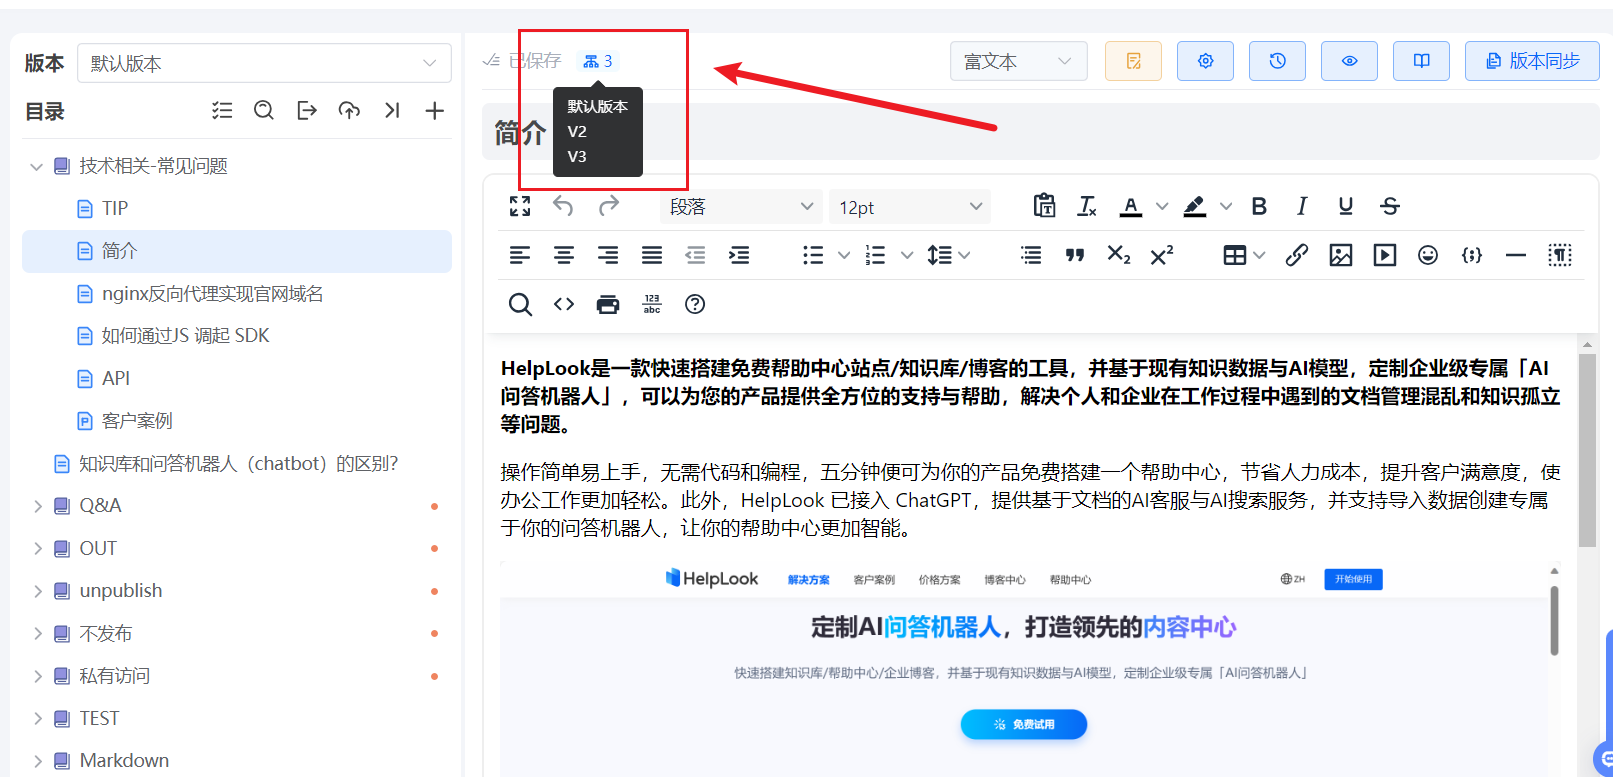The height and width of the screenshot is (777, 1613).
Task: Apply the text color A swatch
Action: pyautogui.click(x=1131, y=206)
